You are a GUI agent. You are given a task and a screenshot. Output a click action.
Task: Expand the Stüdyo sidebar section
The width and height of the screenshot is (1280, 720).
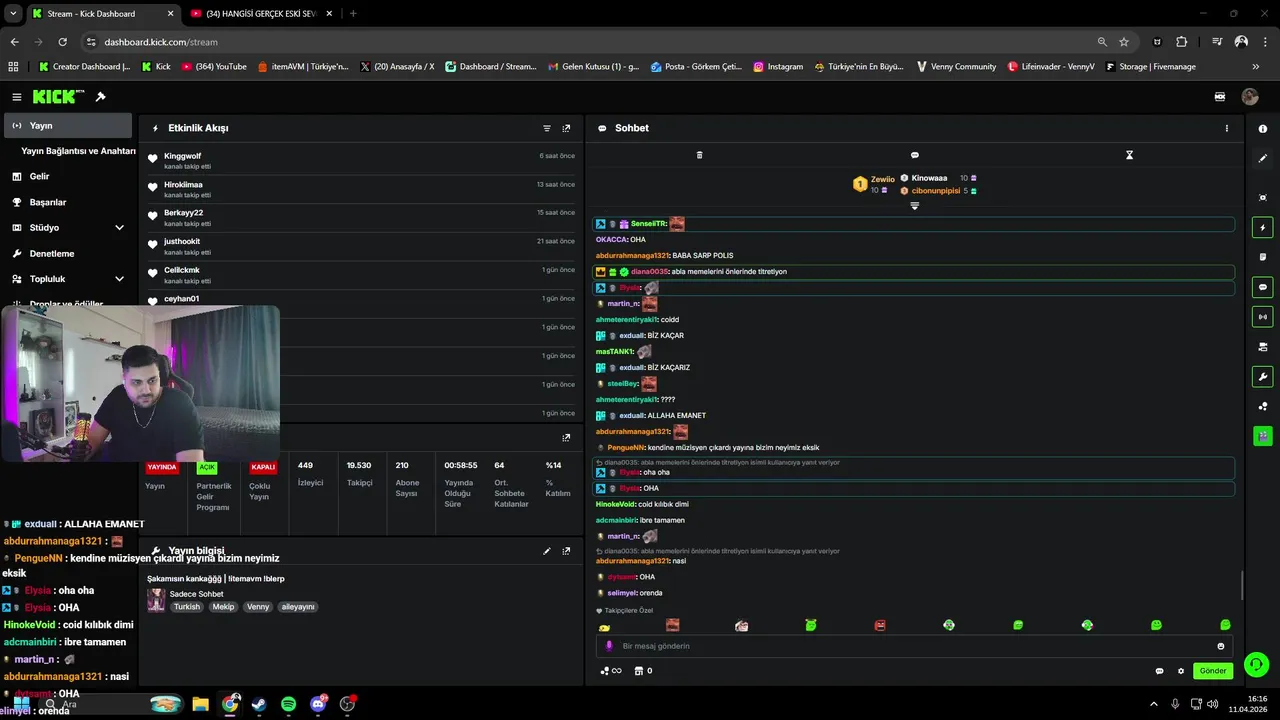click(x=119, y=228)
